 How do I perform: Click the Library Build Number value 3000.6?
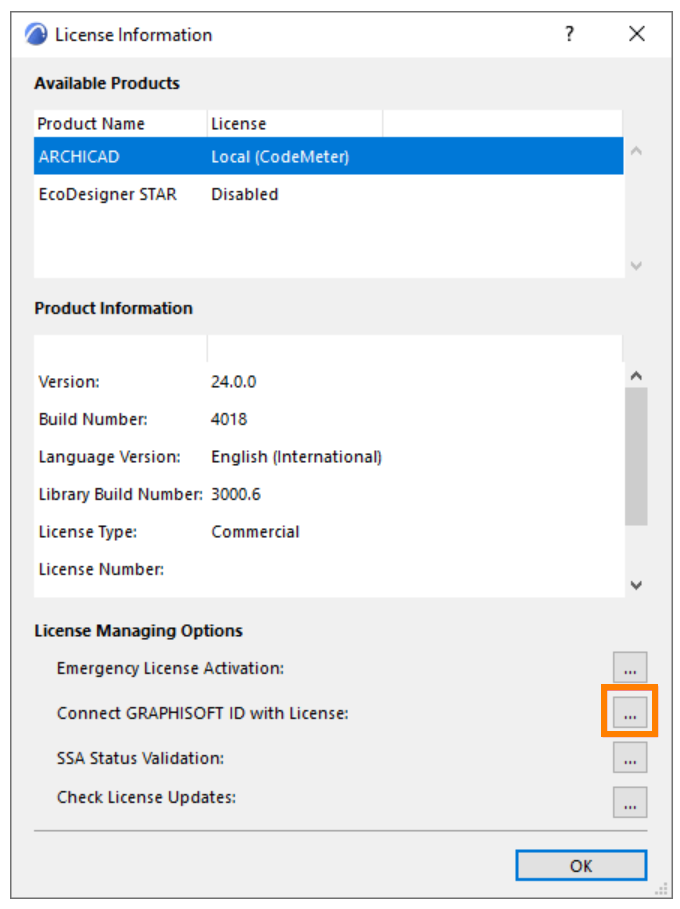point(235,494)
